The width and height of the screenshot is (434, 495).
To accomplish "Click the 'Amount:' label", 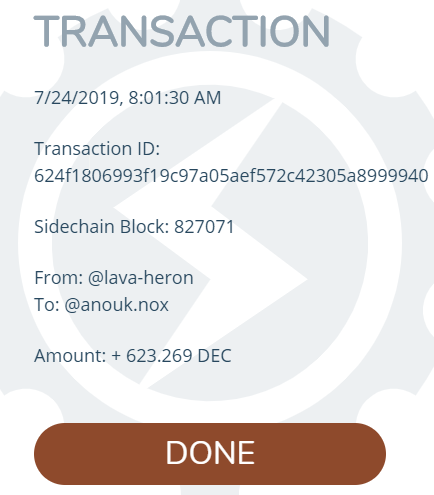I will tap(70, 355).
